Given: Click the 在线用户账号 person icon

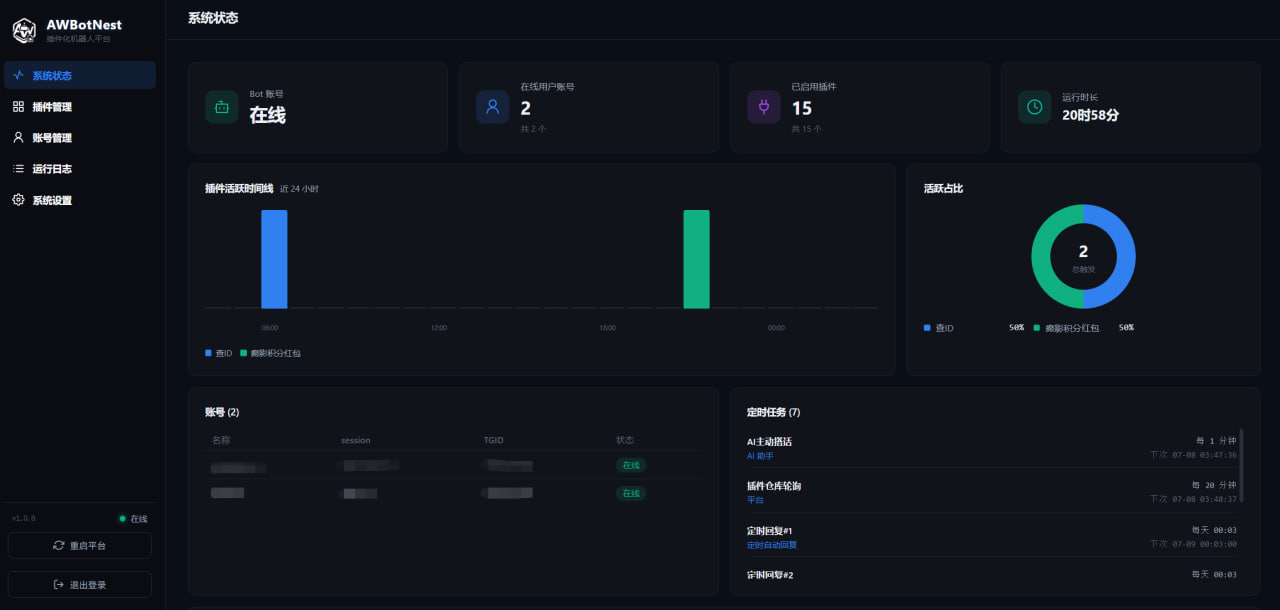Looking at the screenshot, I should pos(492,107).
